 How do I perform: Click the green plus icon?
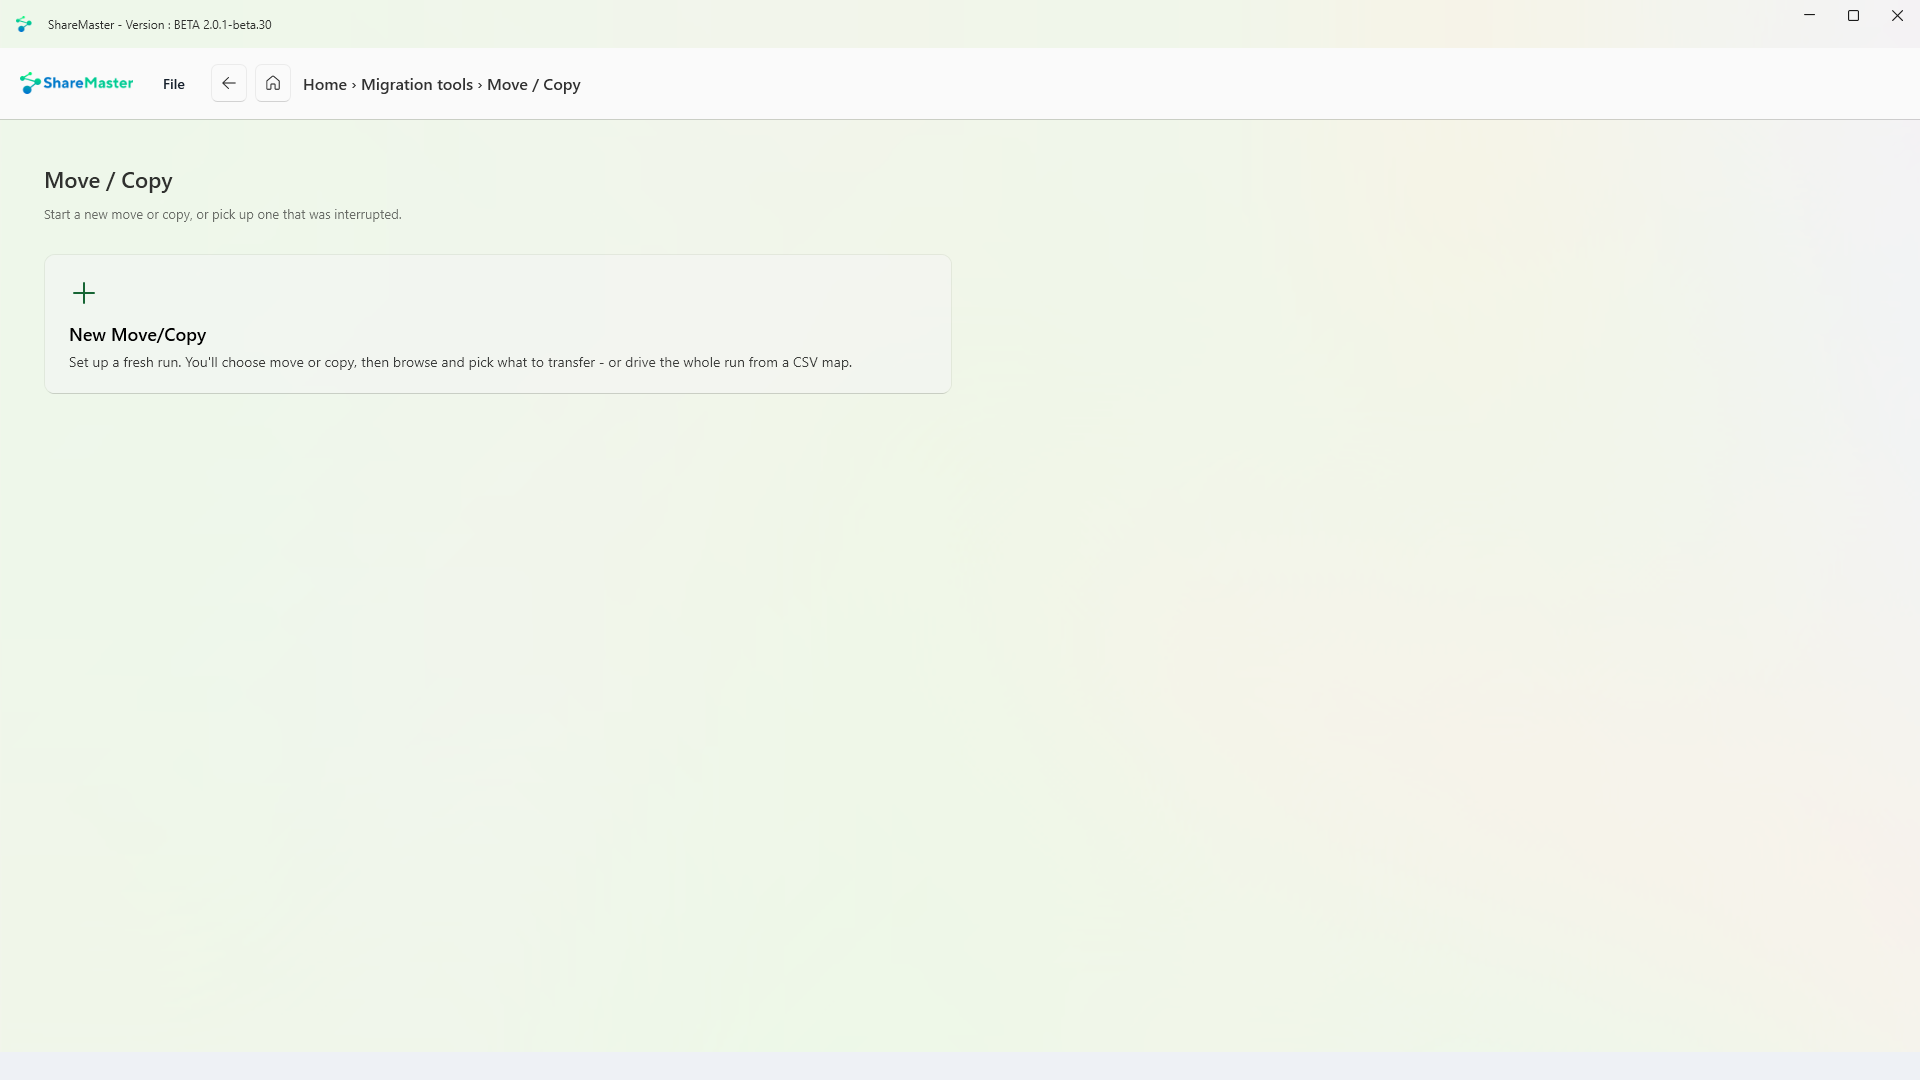click(84, 293)
